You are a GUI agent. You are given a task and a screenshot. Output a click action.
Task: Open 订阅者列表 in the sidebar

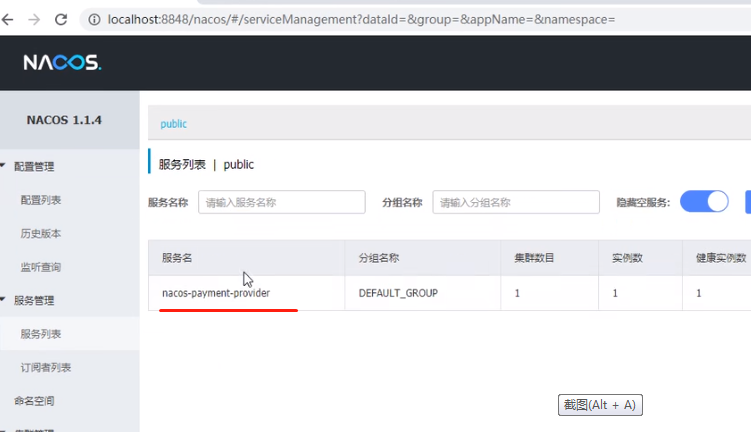click(46, 367)
